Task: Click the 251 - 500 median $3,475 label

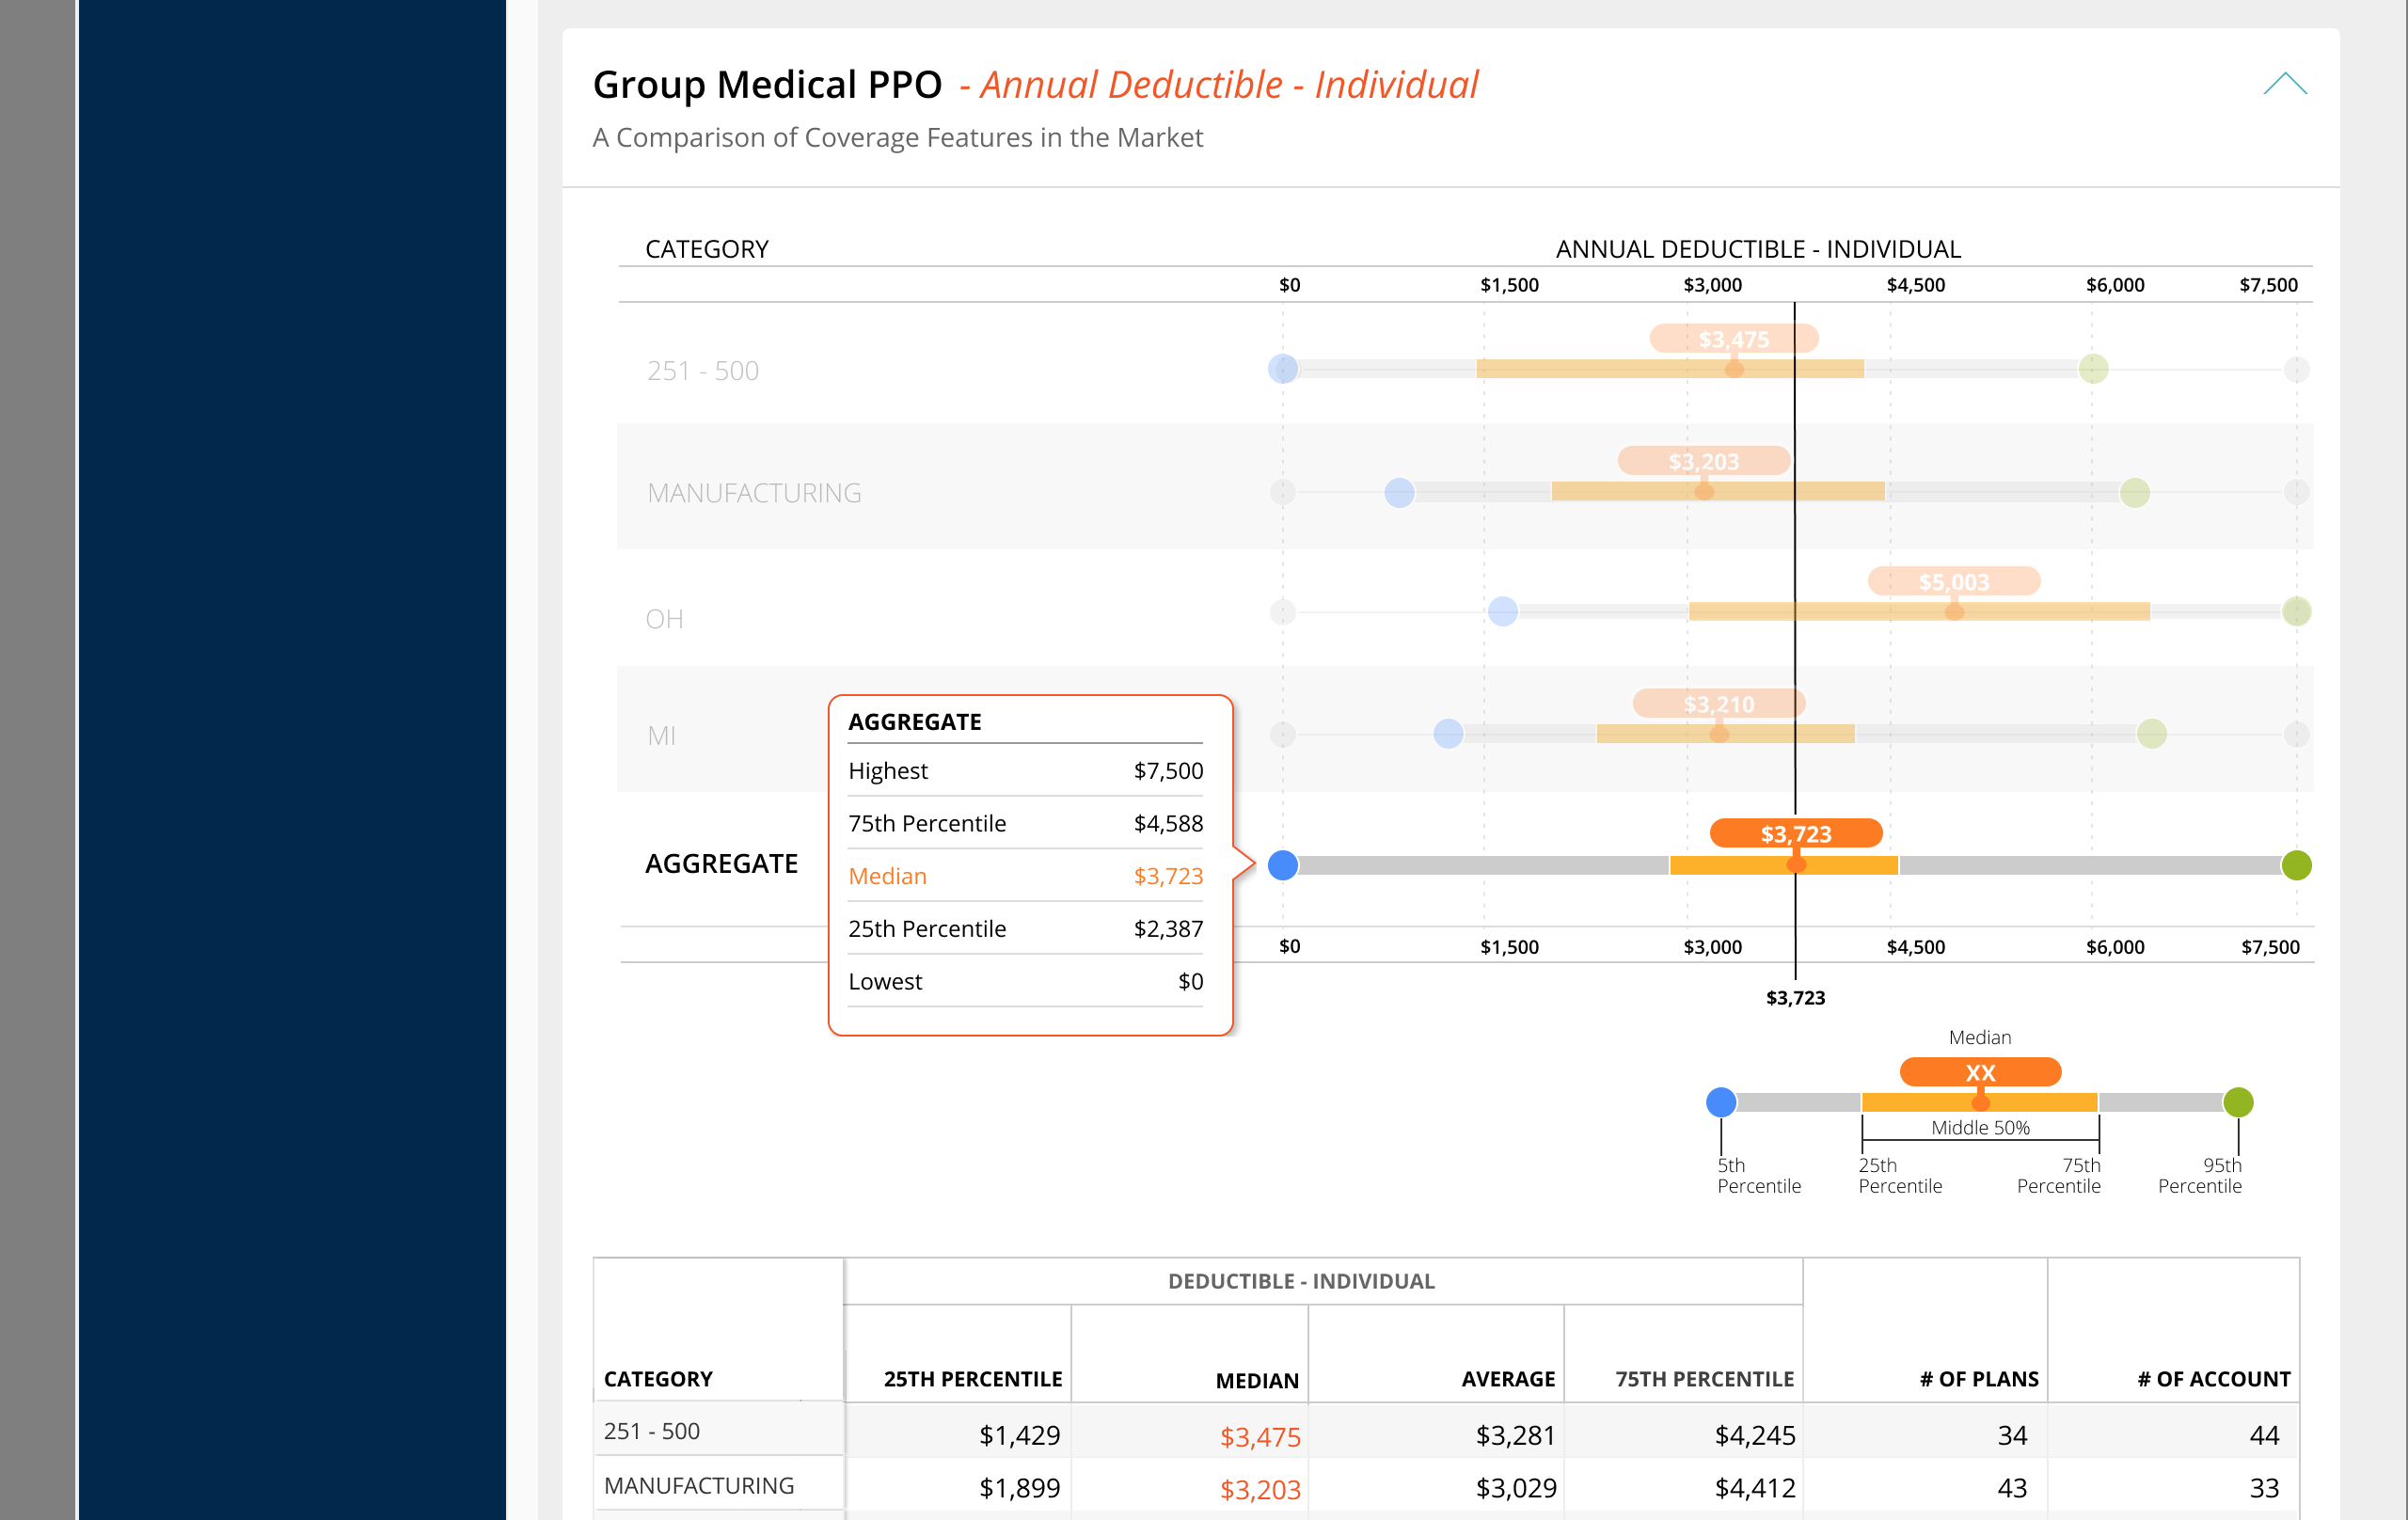Action: click(x=1734, y=339)
